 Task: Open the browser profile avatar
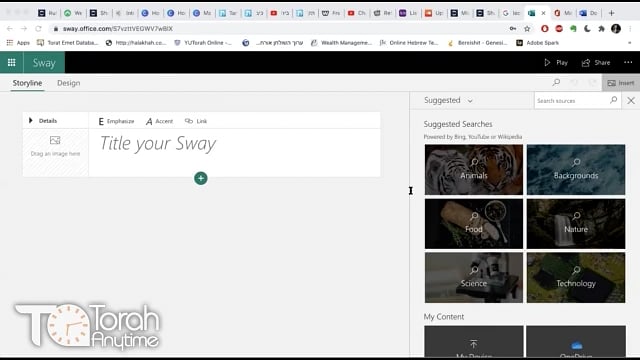point(616,29)
